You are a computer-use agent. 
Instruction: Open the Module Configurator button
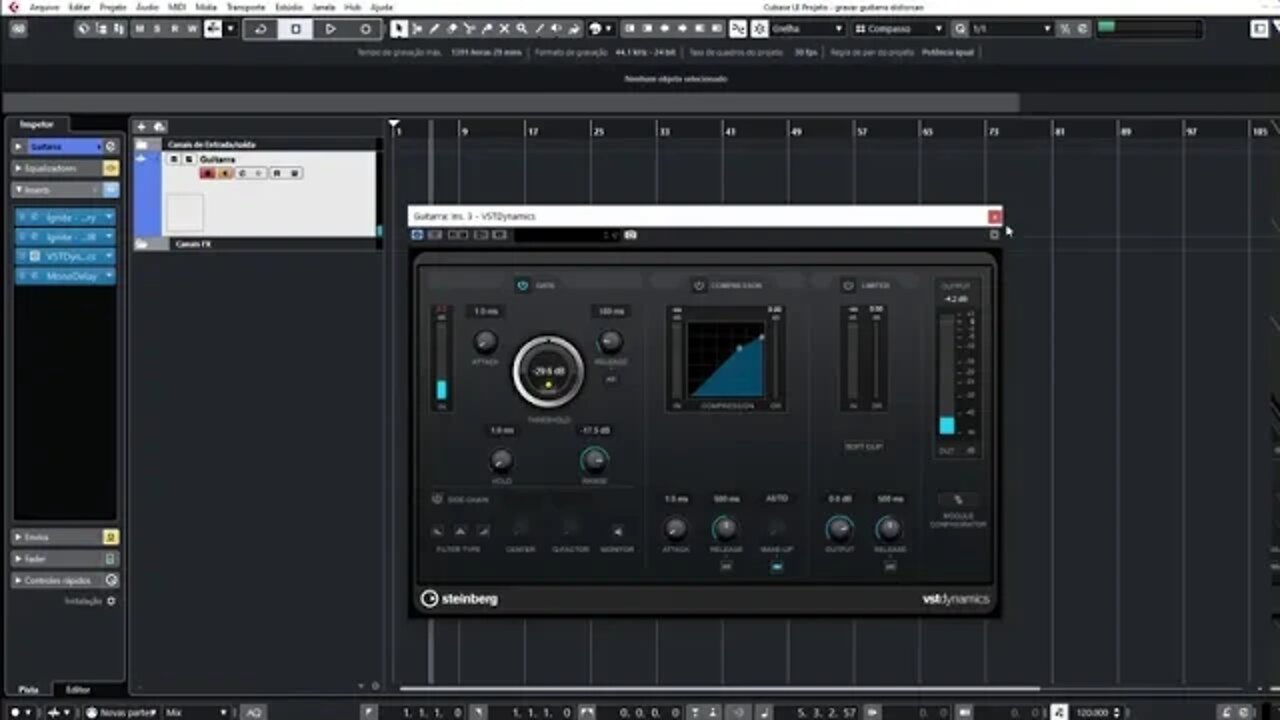tap(957, 500)
